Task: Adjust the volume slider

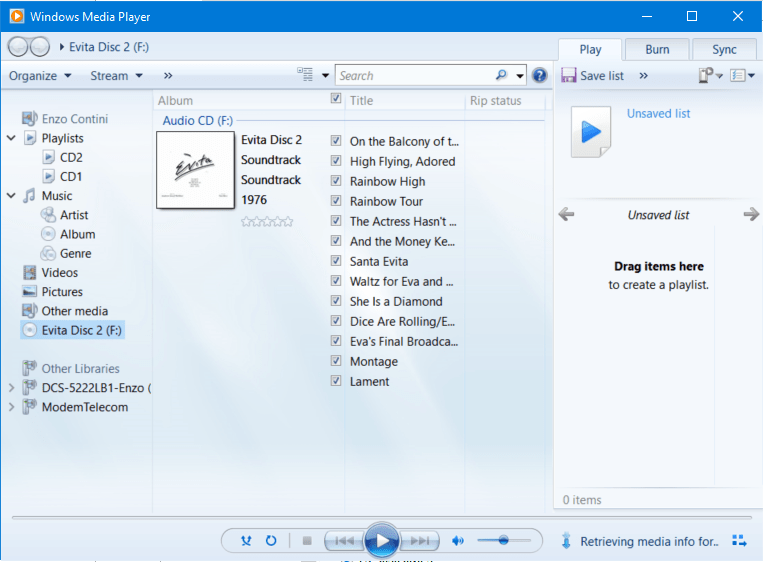Action: click(x=504, y=541)
